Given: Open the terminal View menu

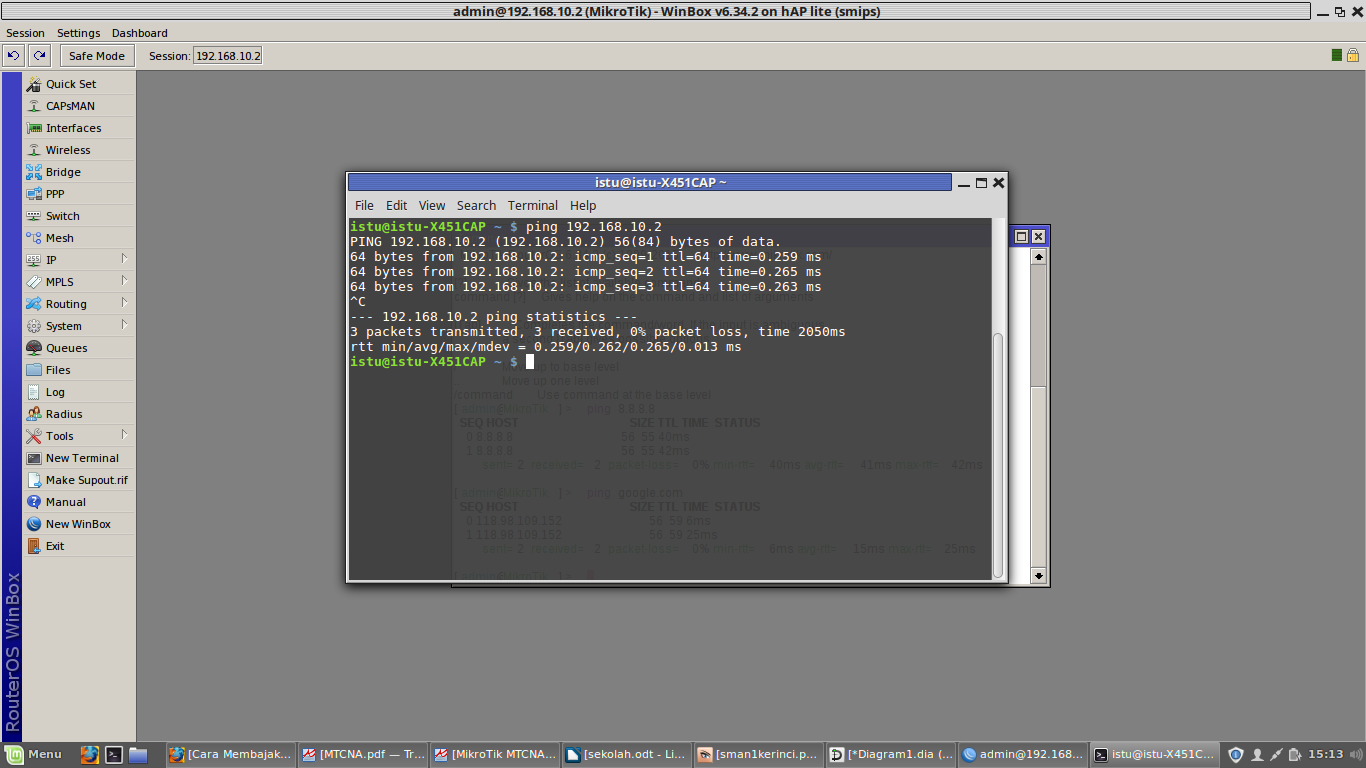Looking at the screenshot, I should click(432, 205).
